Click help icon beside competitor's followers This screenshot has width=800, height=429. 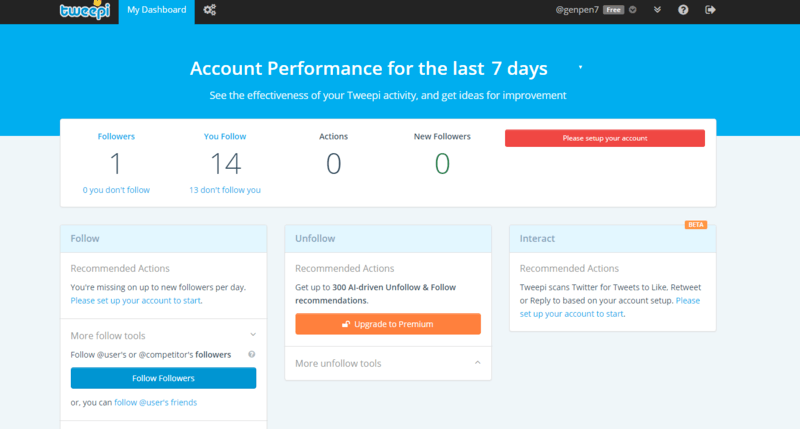251,354
